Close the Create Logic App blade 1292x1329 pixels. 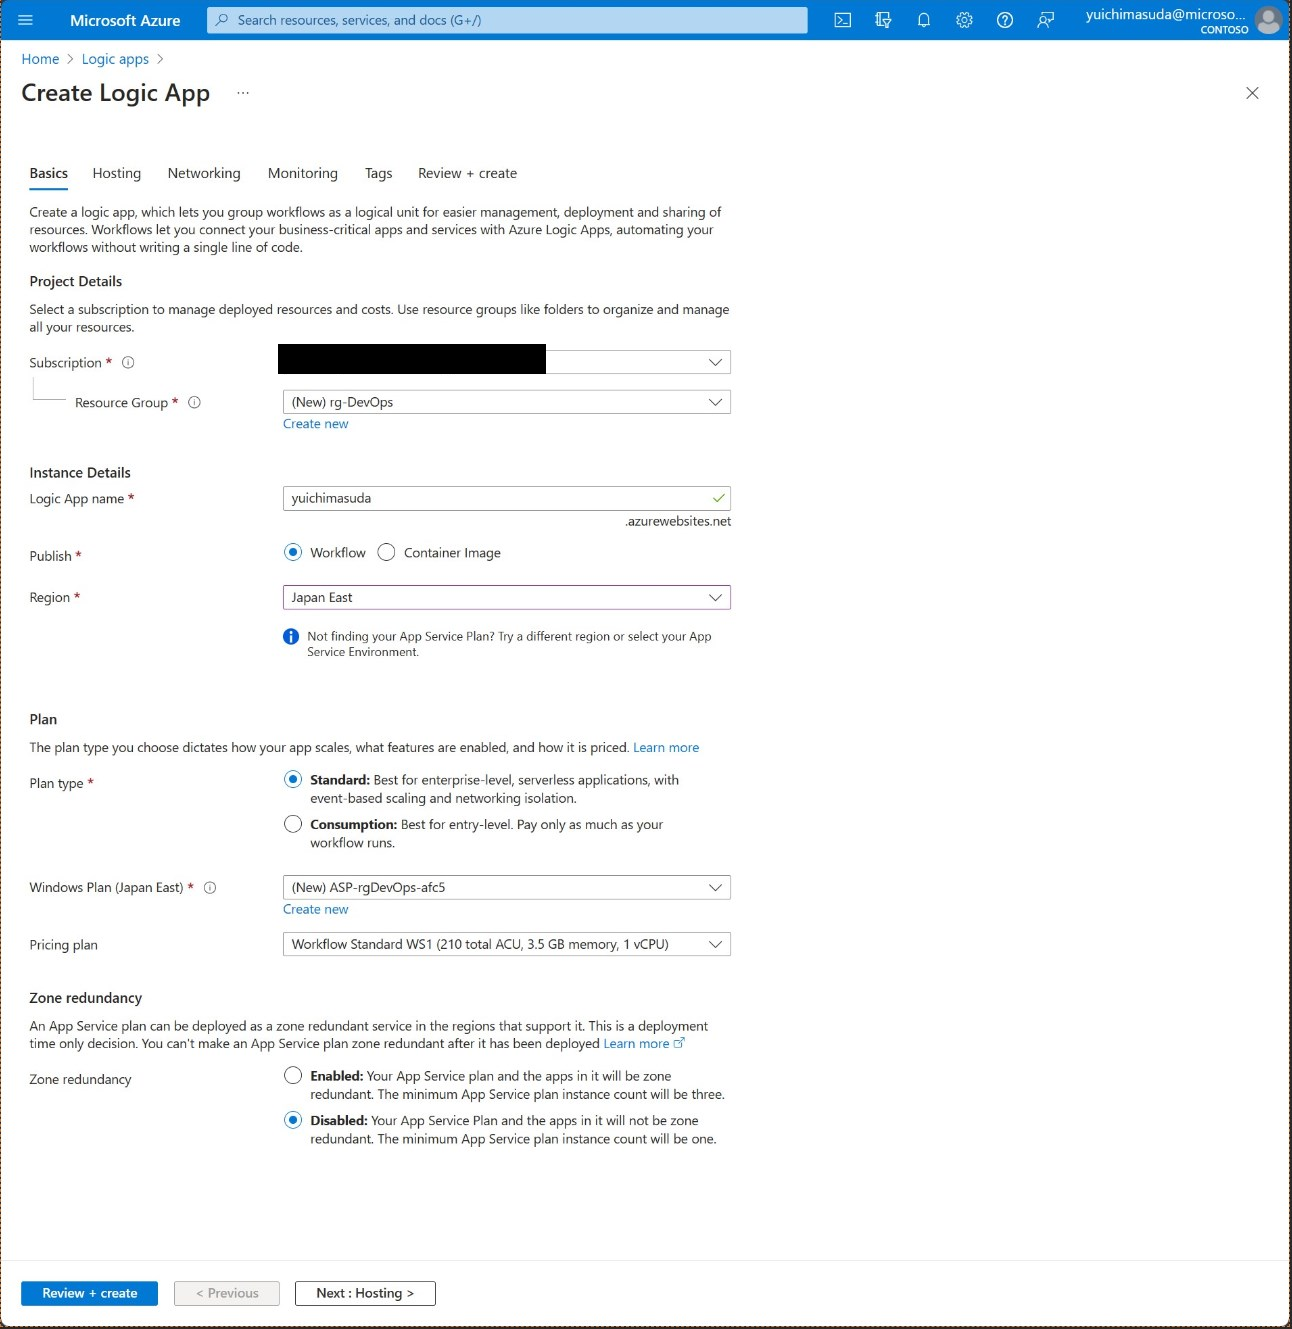tap(1252, 93)
